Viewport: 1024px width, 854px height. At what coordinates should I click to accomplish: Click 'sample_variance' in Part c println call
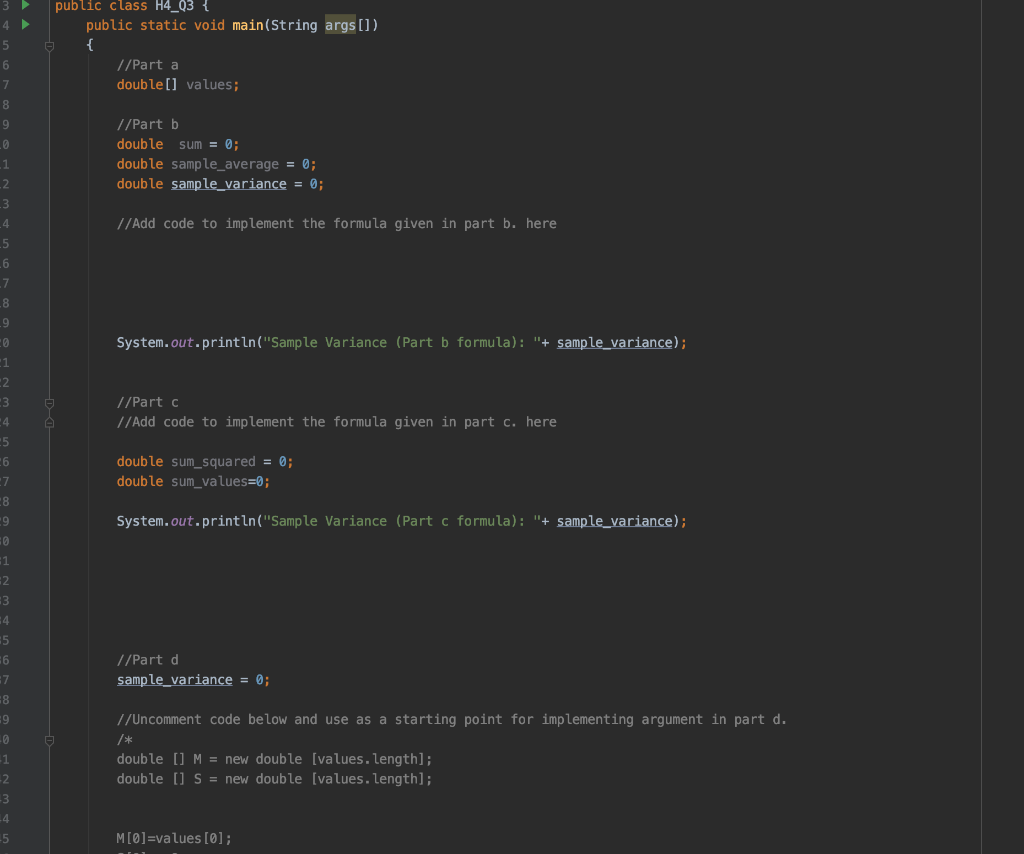click(x=615, y=521)
